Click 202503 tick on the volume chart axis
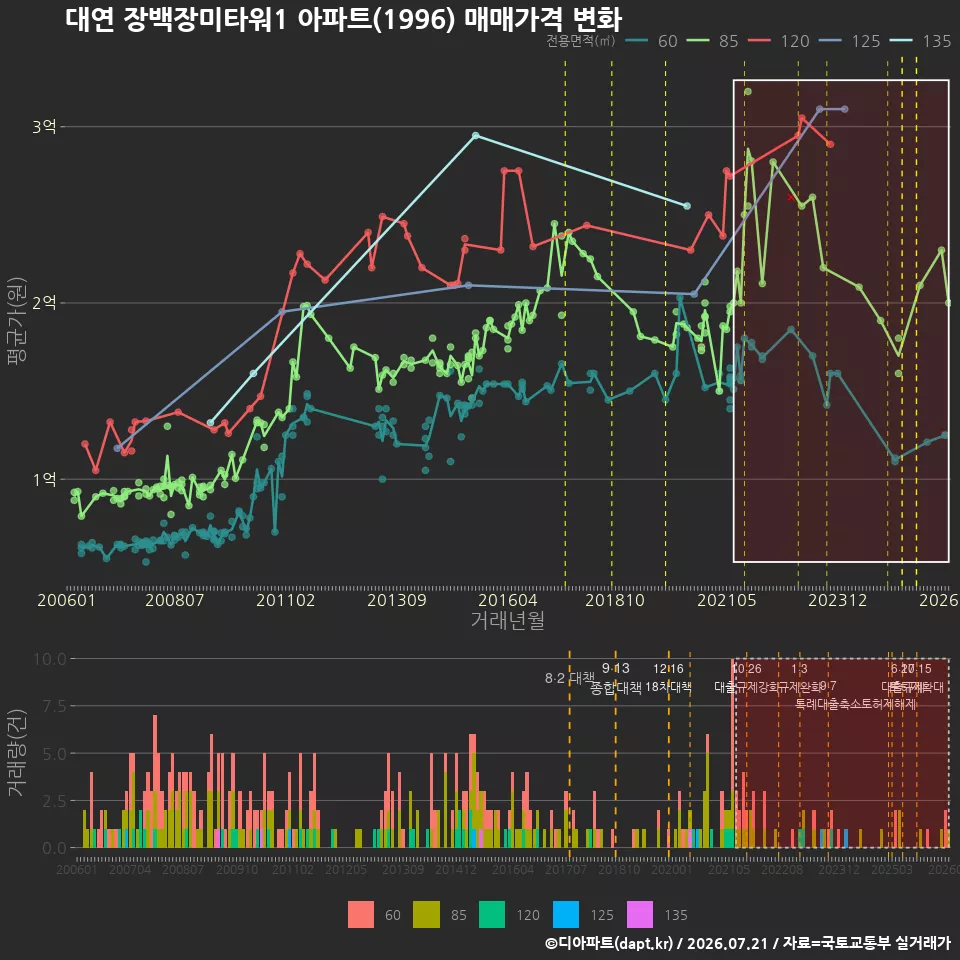This screenshot has height=960, width=960. coord(892,869)
